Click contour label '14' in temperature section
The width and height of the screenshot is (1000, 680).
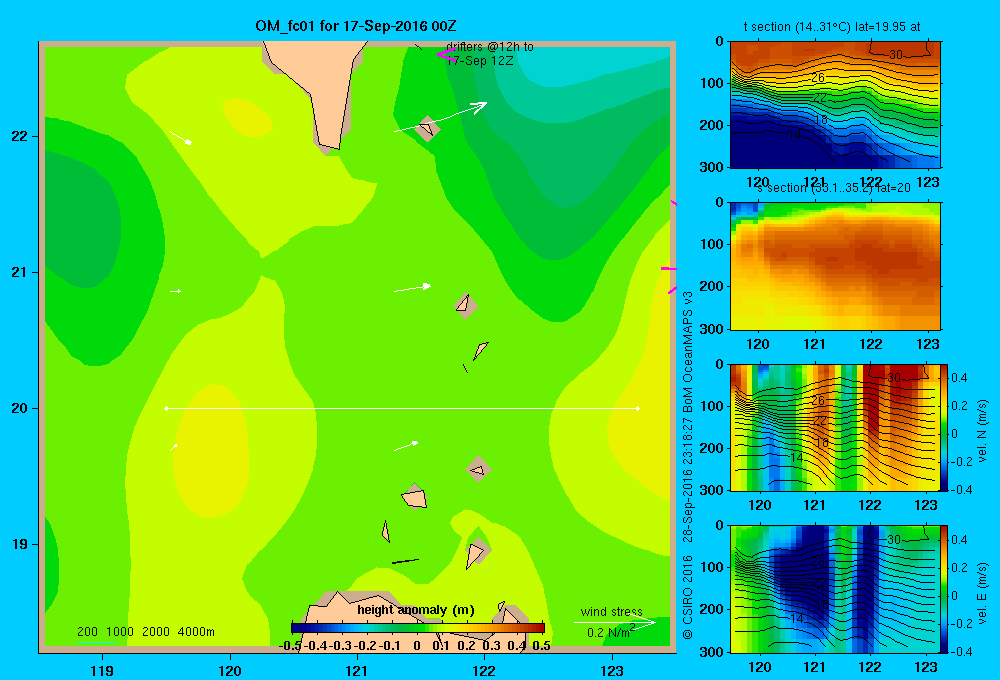[795, 135]
